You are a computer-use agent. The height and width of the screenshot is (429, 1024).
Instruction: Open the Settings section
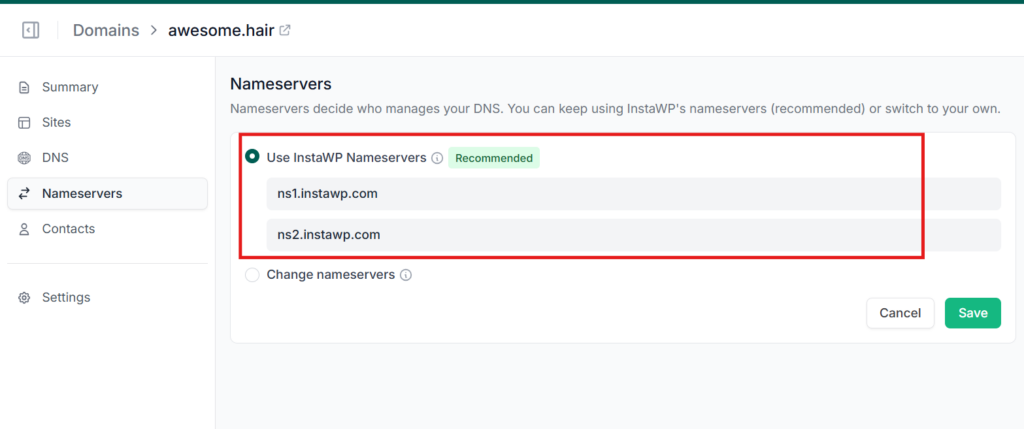[107, 298]
